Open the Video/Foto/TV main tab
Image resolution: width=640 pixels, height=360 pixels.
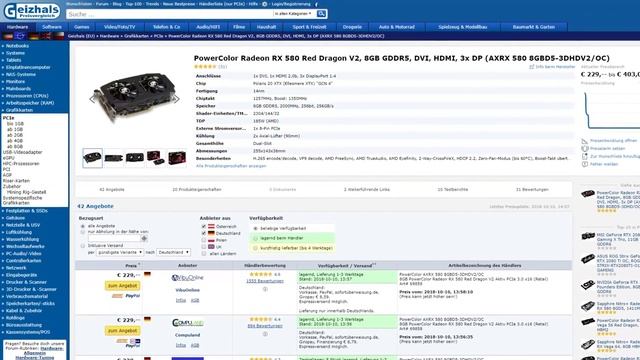coord(120,27)
